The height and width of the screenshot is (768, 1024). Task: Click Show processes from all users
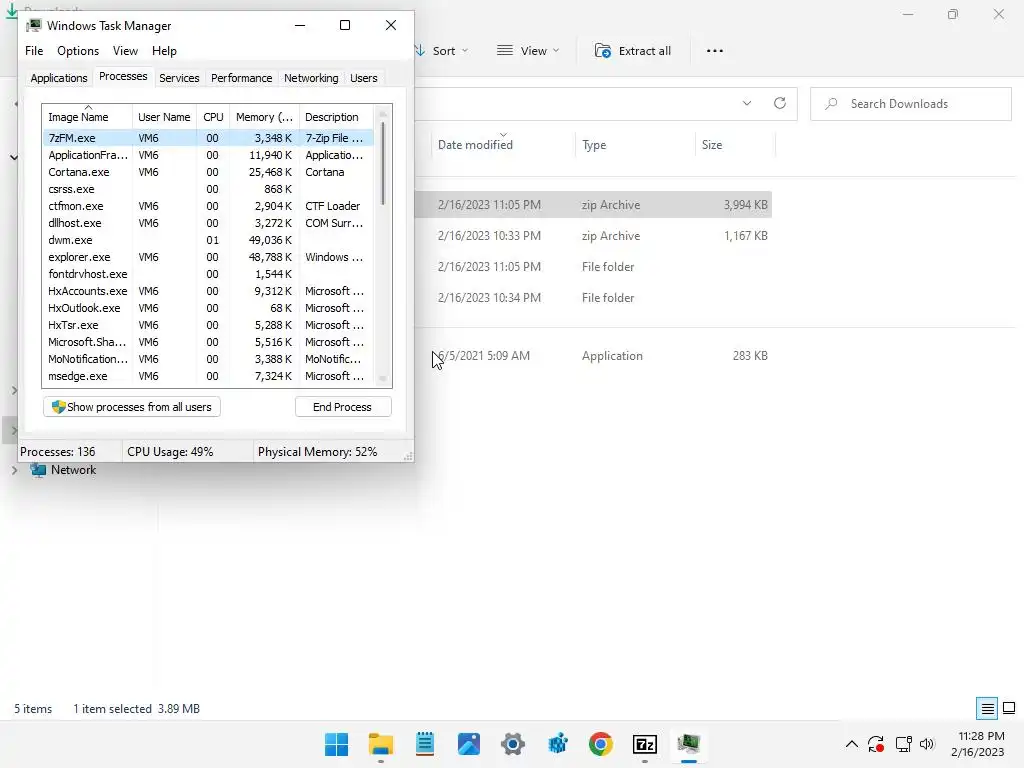pyautogui.click(x=132, y=407)
